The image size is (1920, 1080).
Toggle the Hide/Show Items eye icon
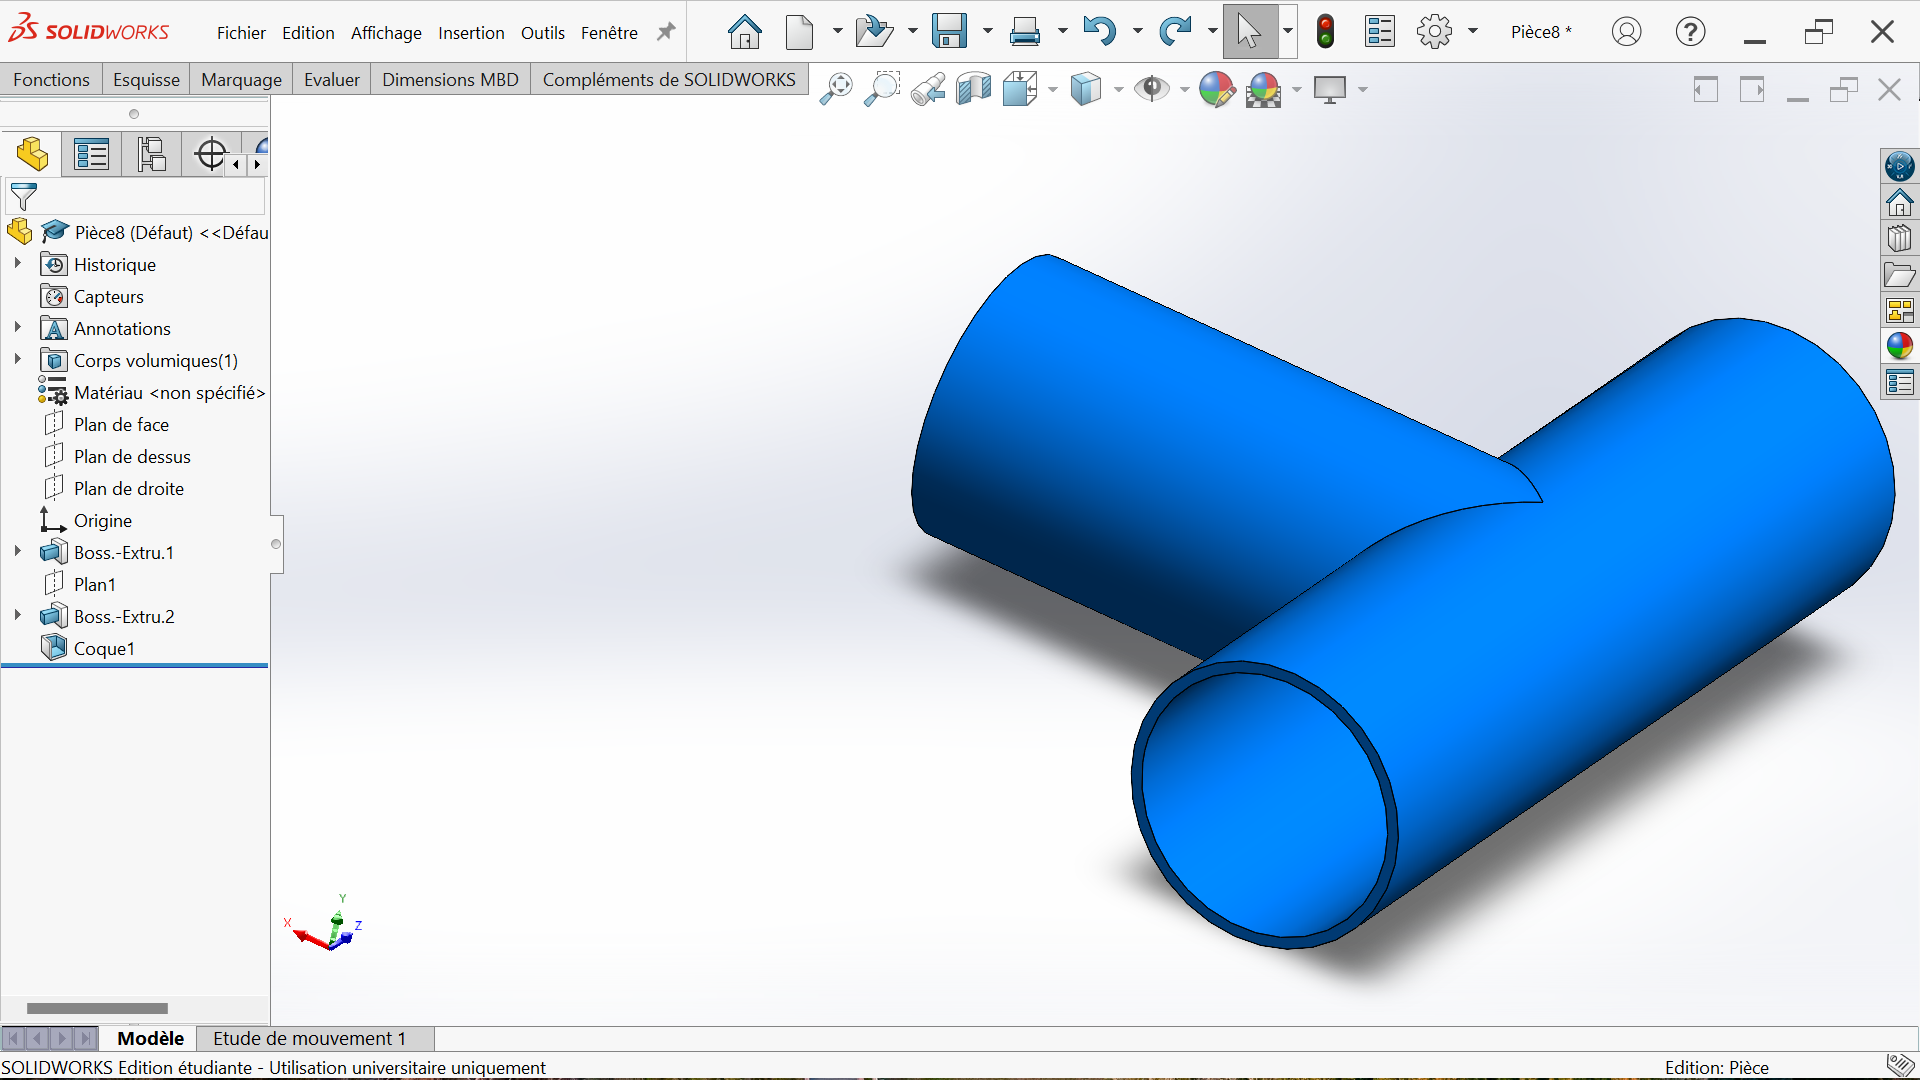point(1152,89)
